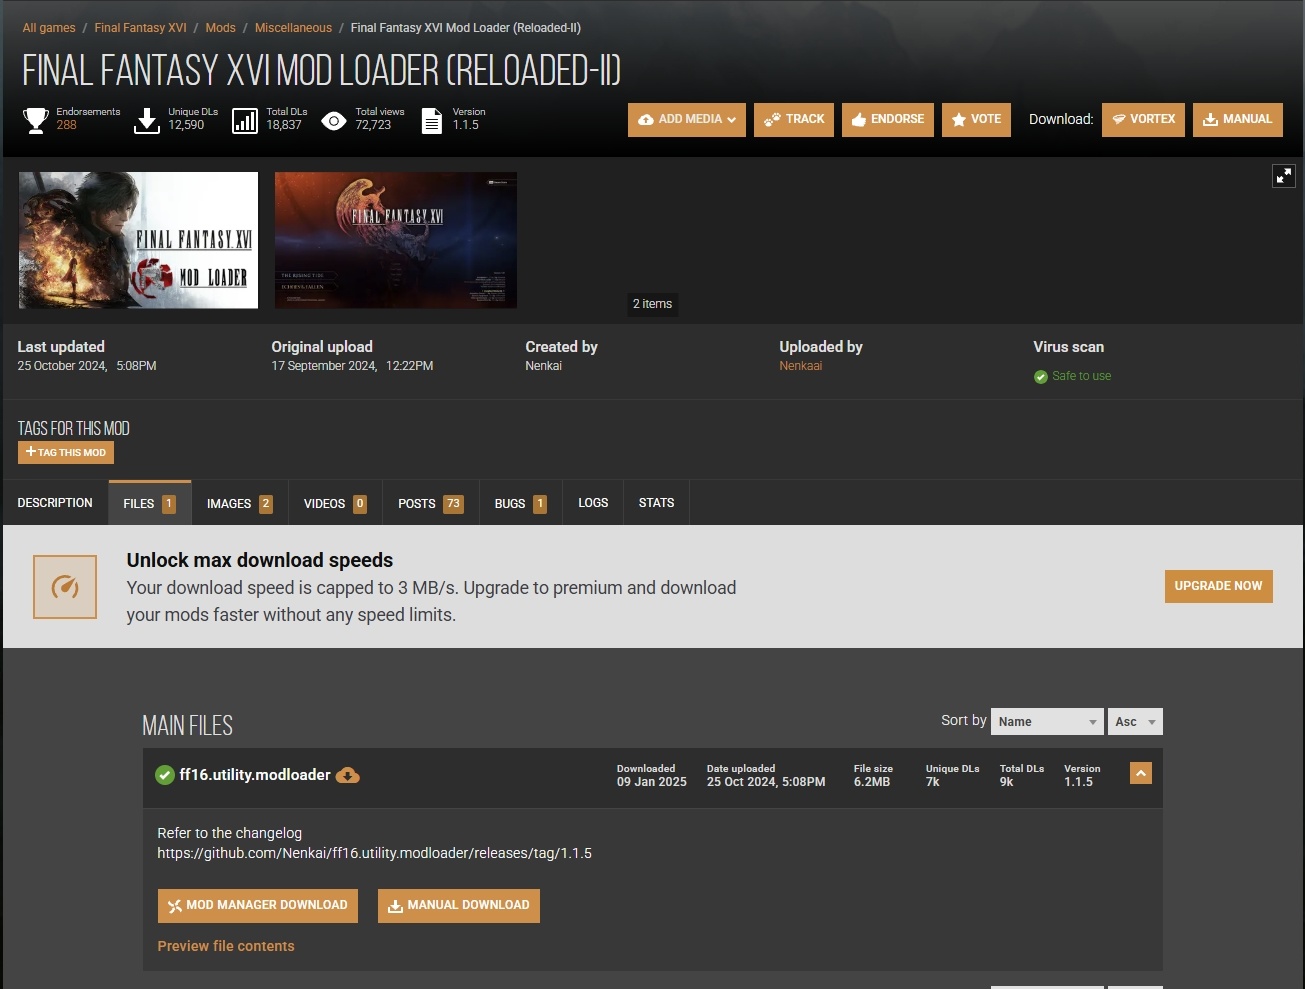Click the Main Files heading
The image size is (1305, 989).
coord(188,725)
